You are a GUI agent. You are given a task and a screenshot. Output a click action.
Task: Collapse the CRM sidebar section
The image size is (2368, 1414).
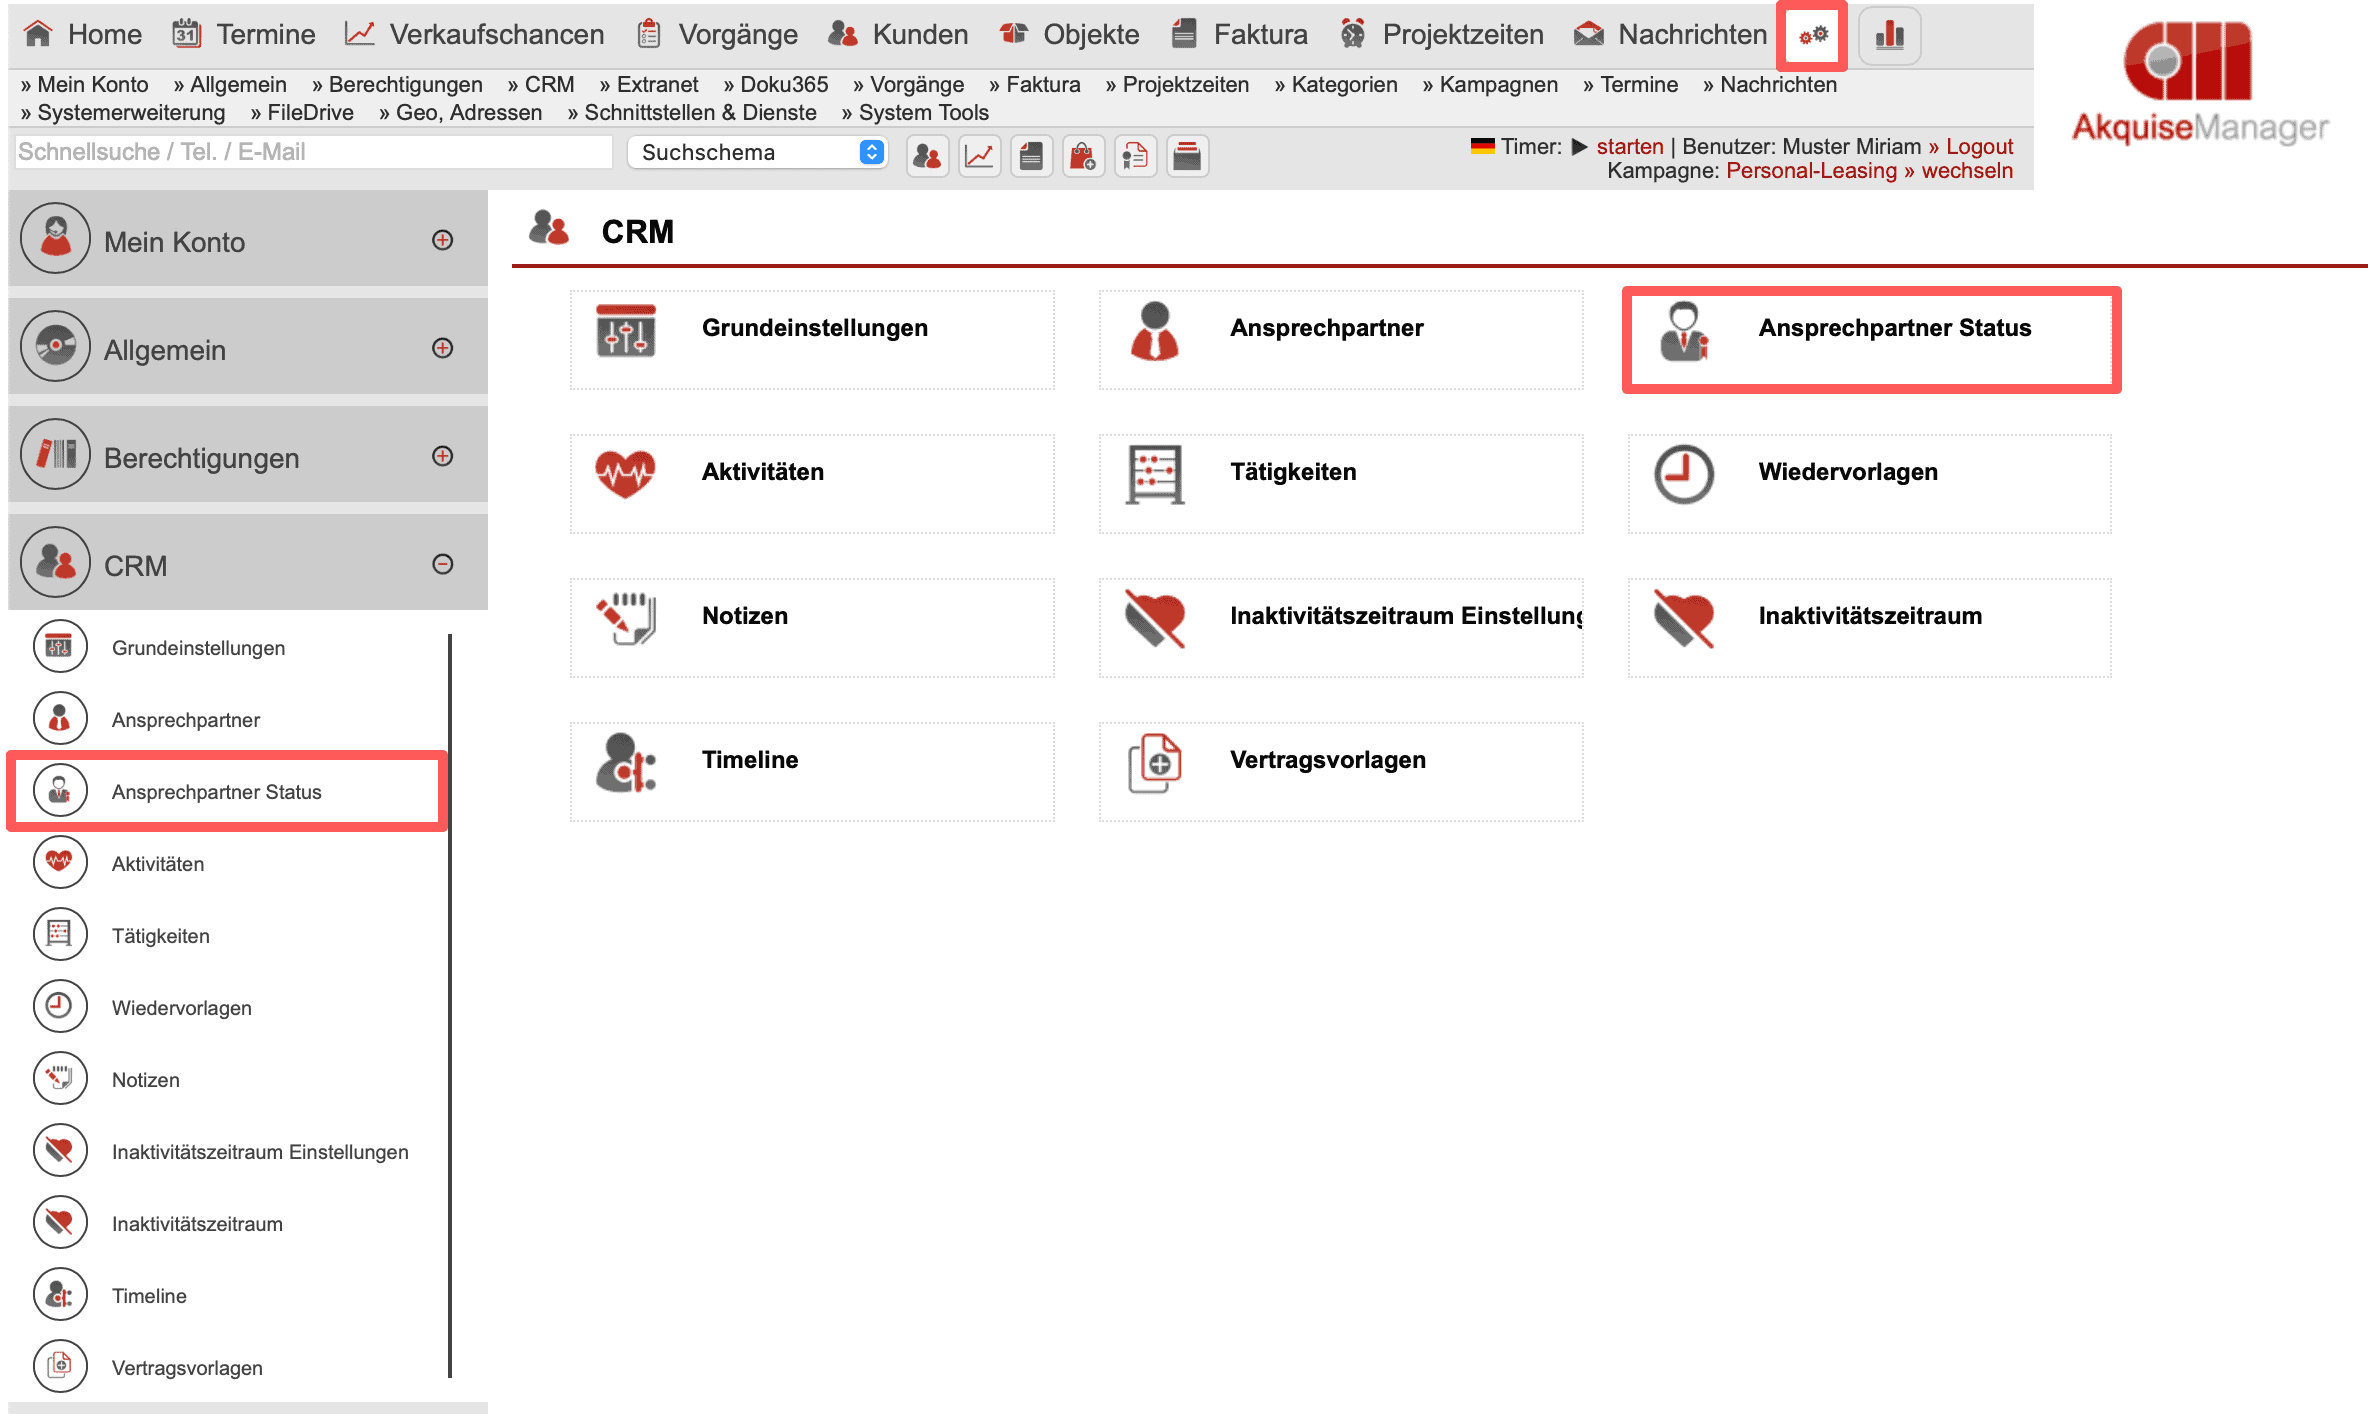(442, 564)
